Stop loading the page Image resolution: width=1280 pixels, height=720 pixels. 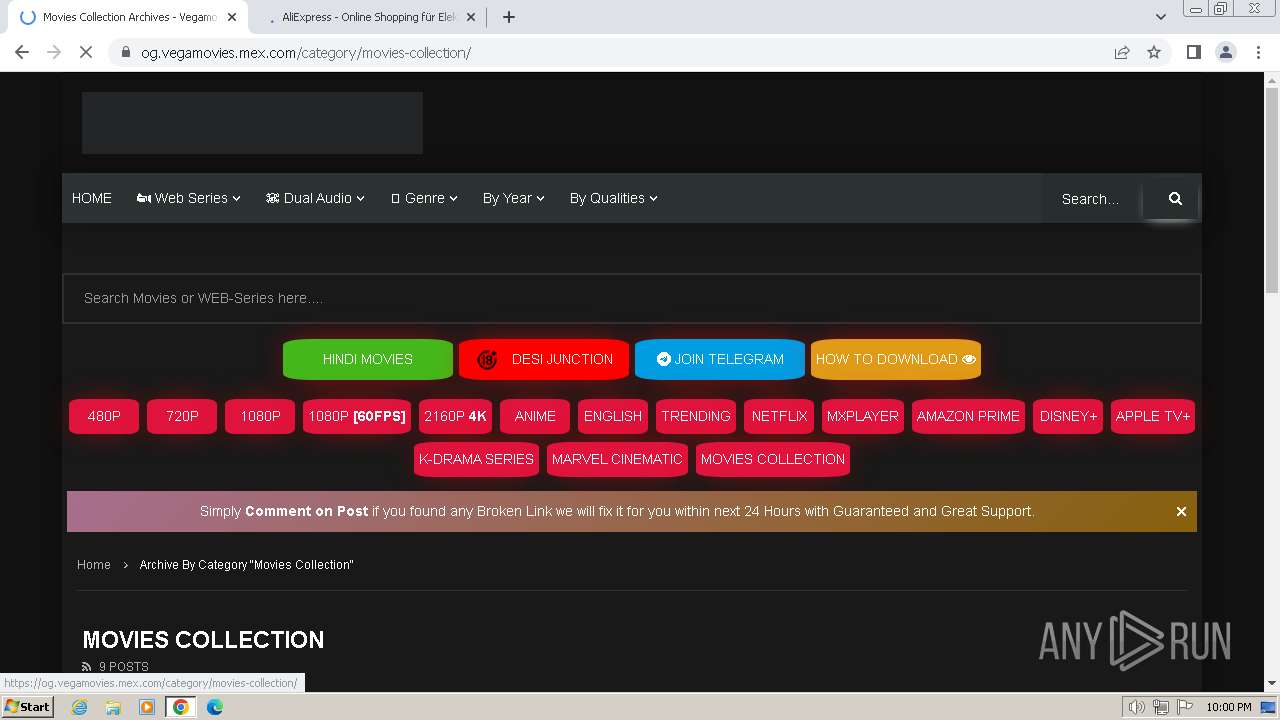pos(86,52)
